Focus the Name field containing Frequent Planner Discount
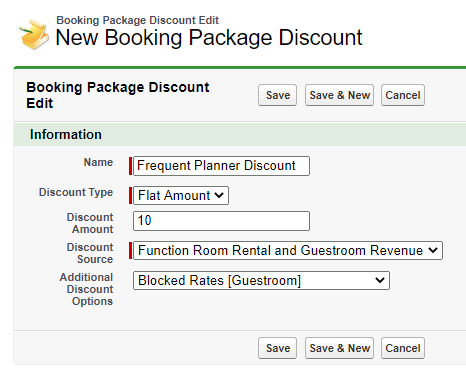 (x=221, y=166)
